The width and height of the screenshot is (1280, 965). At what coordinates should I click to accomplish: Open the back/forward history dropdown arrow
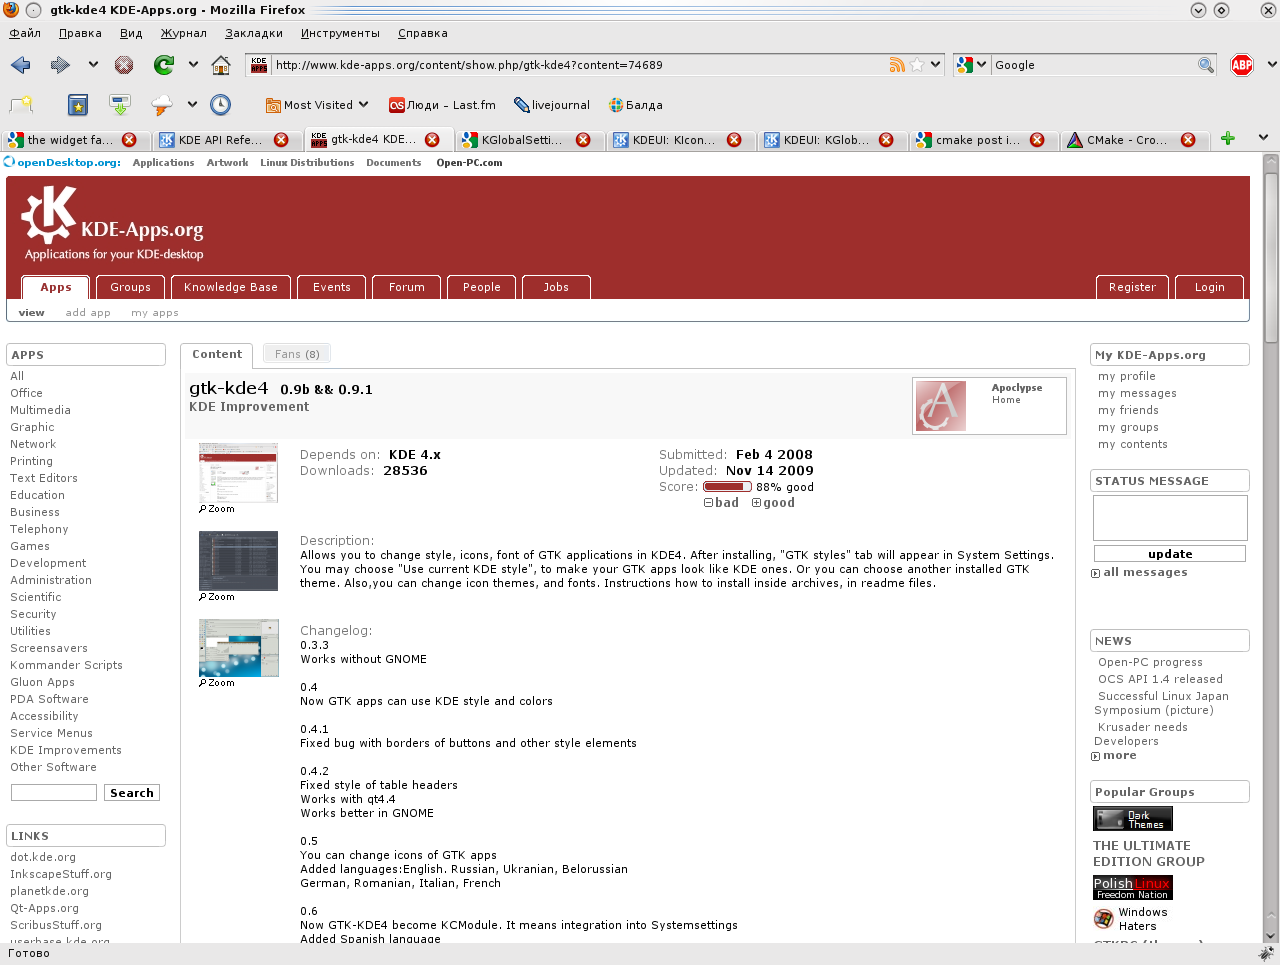93,65
